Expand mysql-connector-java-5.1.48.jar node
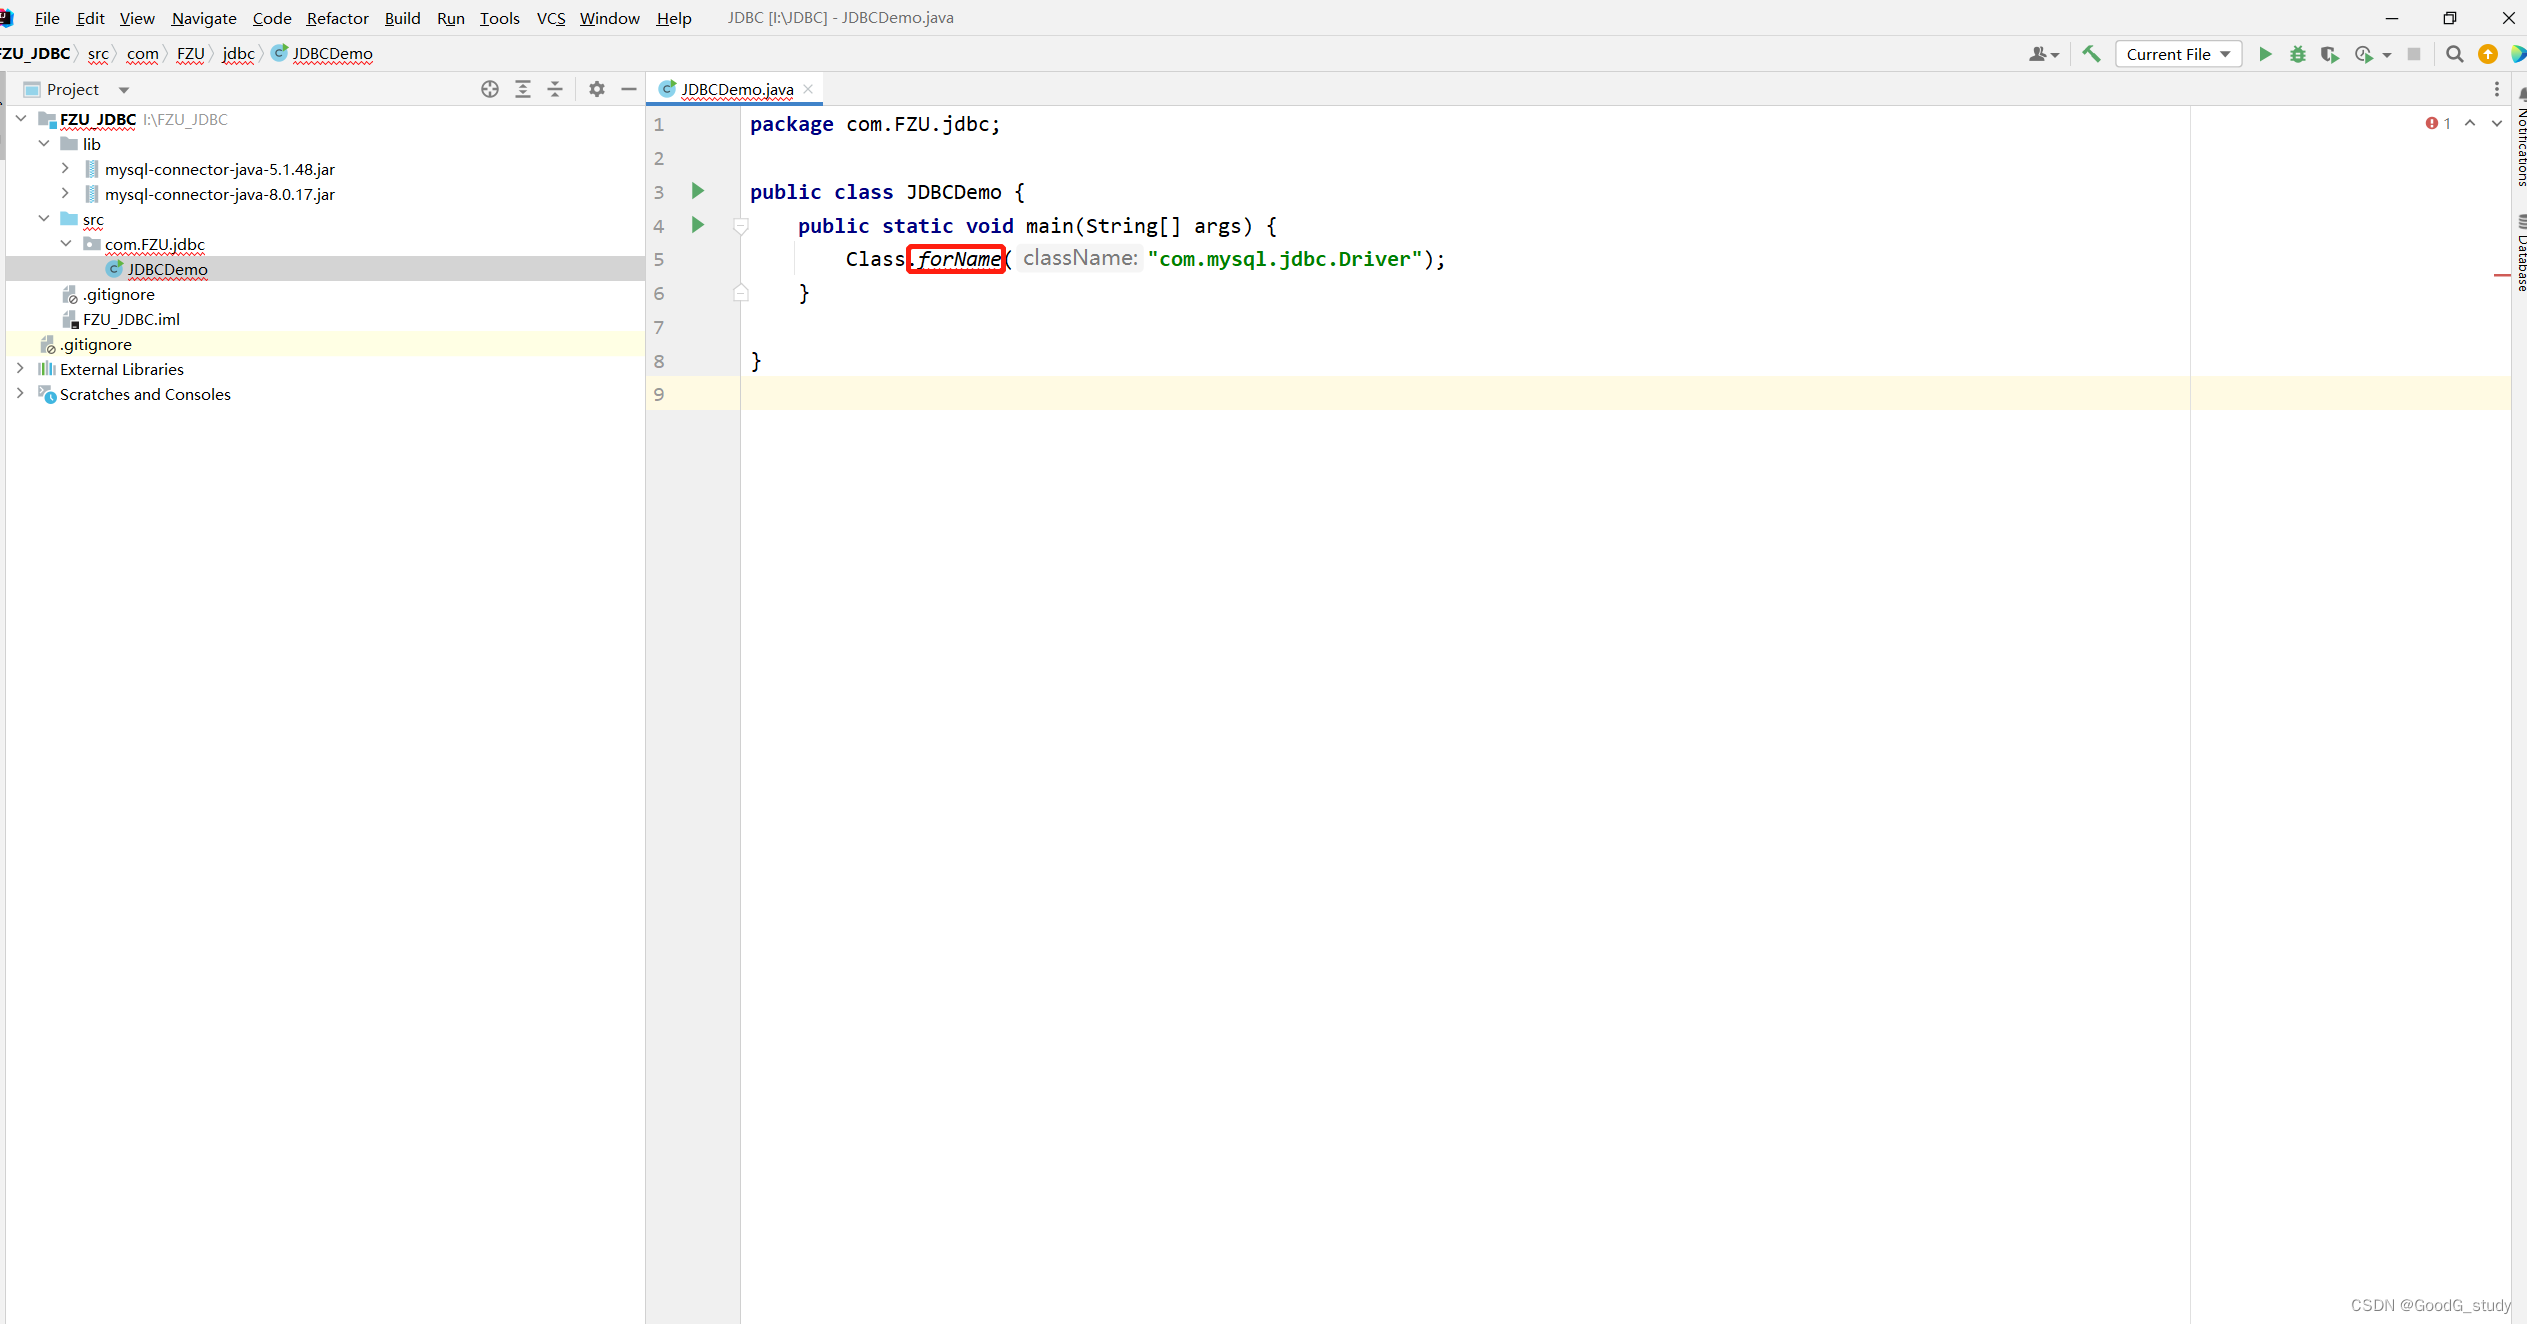2527x1324 pixels. click(x=65, y=168)
